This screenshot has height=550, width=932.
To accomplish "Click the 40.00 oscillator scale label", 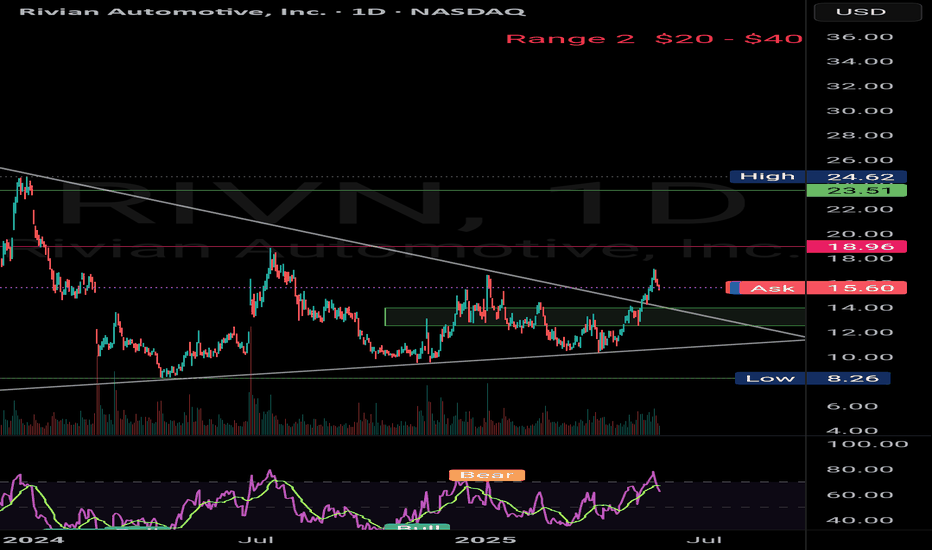I will 860,520.
